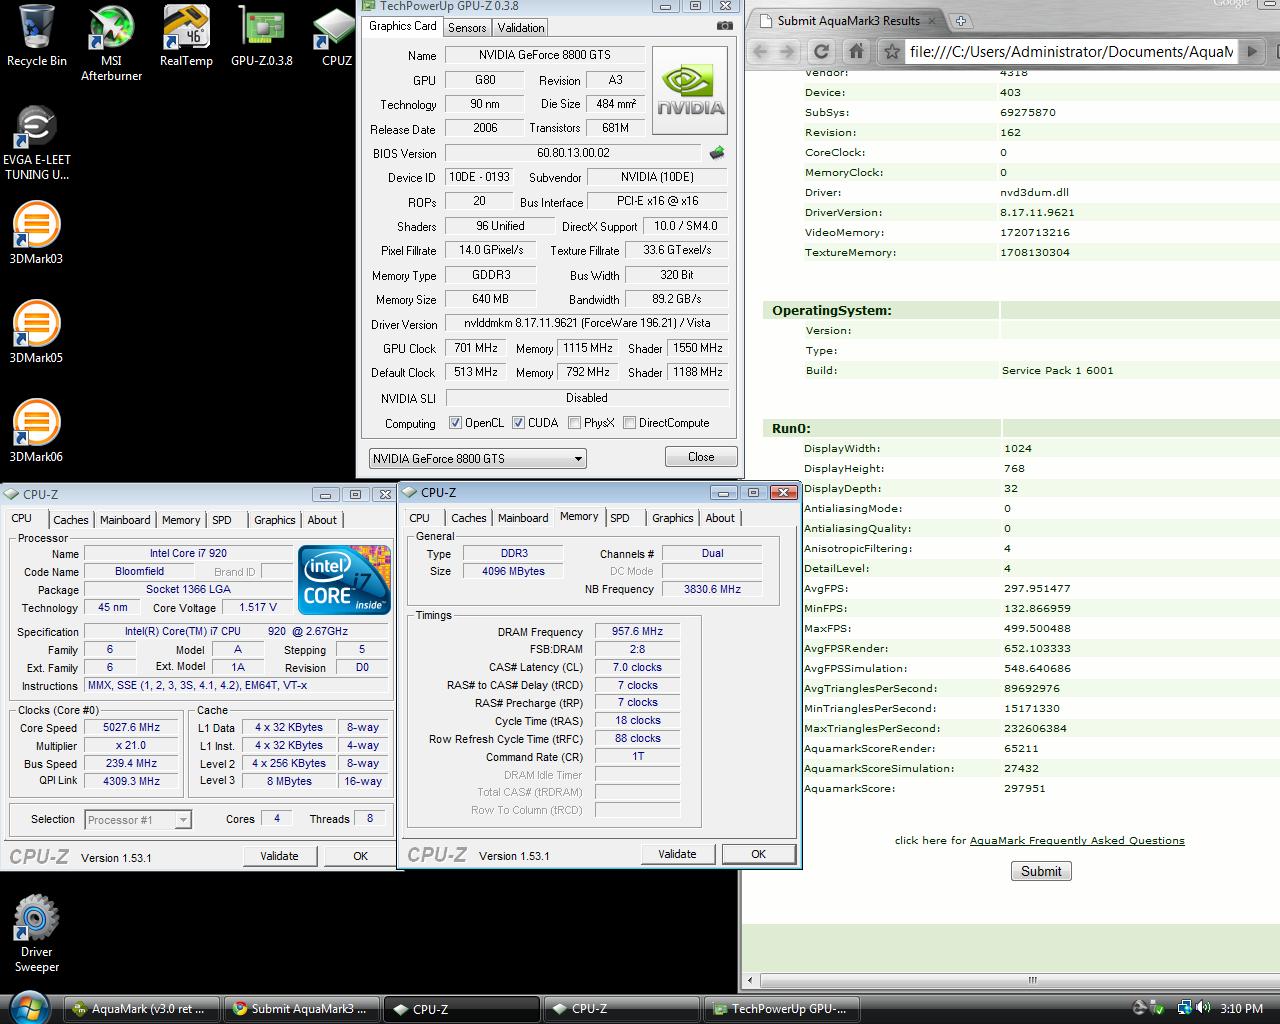Click the DRAM Frequency value 957.6 MHz
This screenshot has width=1280, height=1024.
click(x=638, y=631)
